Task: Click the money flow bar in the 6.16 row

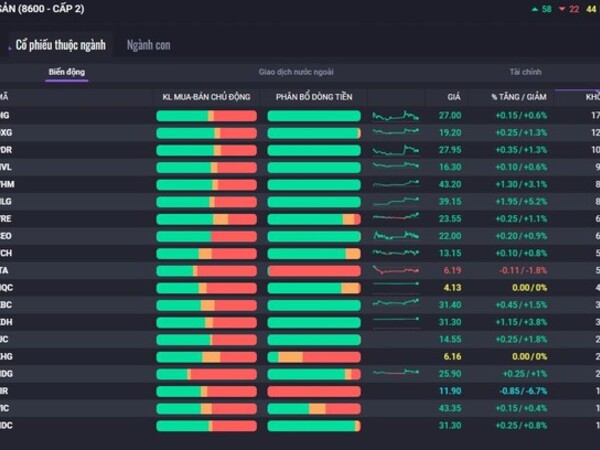Action: click(x=313, y=356)
